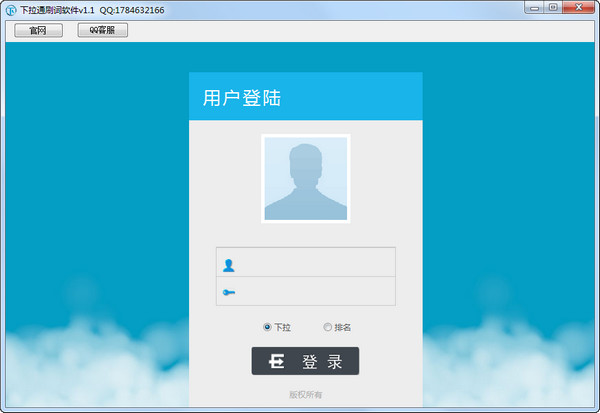Image resolution: width=600 pixels, height=413 pixels.
Task: Click the app logo in the title bar
Action: [10, 9]
